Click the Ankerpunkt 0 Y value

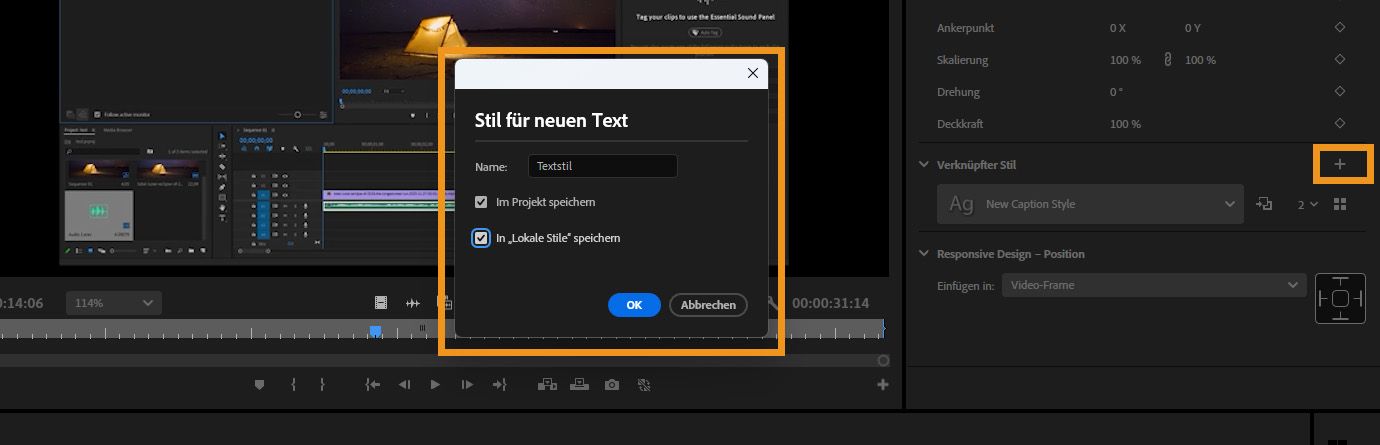pos(1193,28)
